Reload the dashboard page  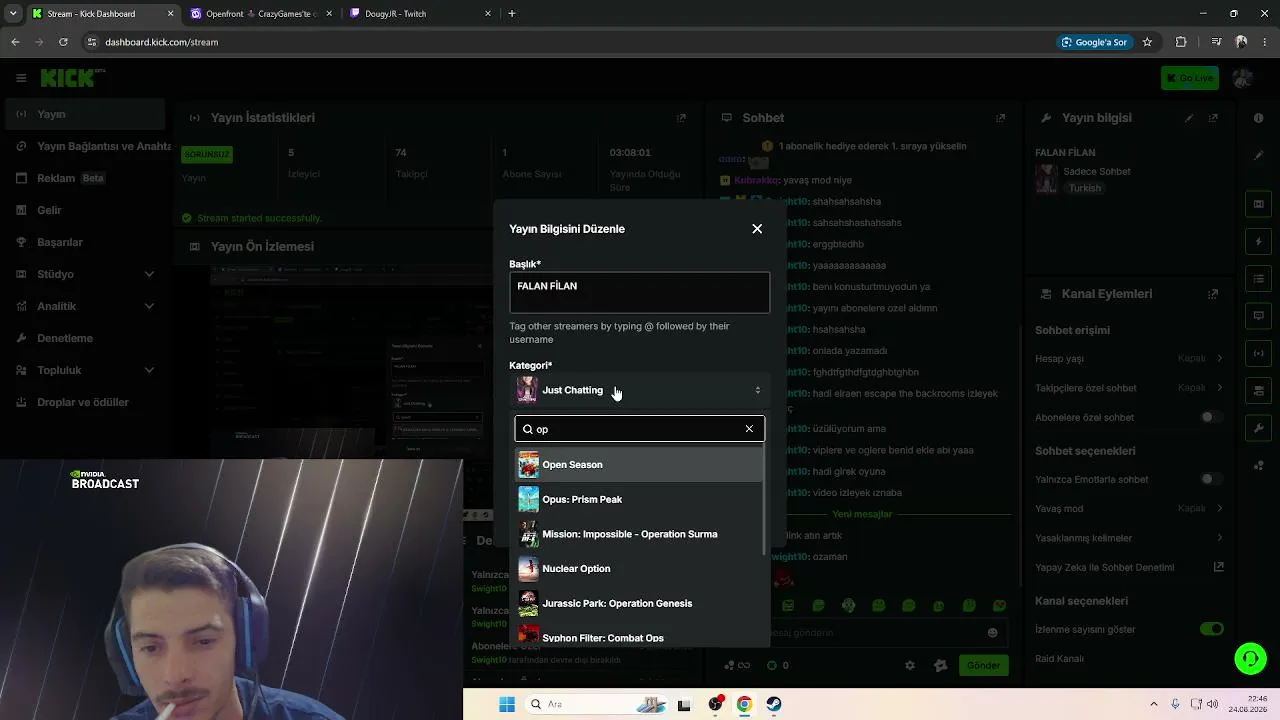tap(63, 42)
